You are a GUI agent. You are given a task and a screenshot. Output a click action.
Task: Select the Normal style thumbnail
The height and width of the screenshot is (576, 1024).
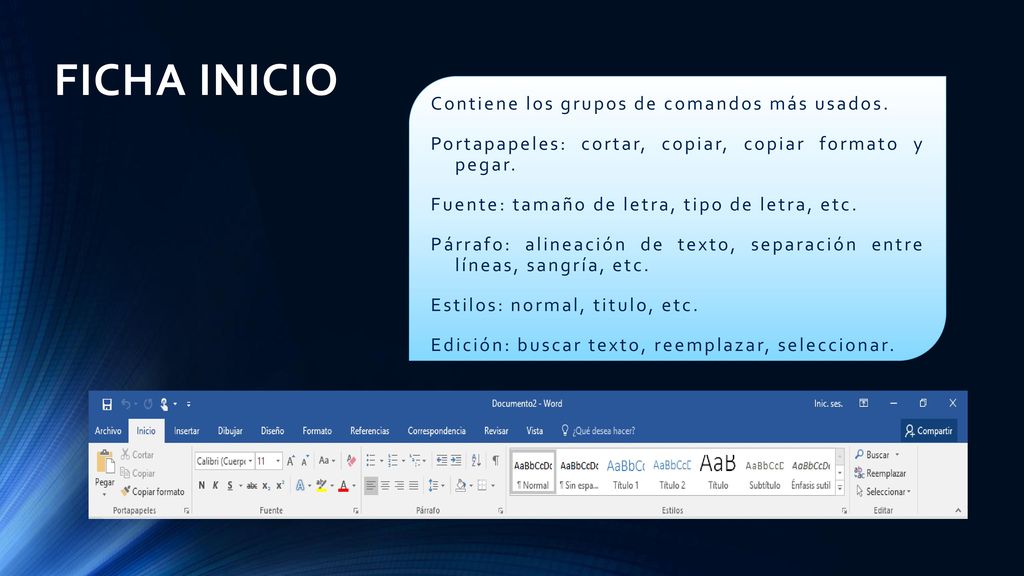pyautogui.click(x=533, y=472)
